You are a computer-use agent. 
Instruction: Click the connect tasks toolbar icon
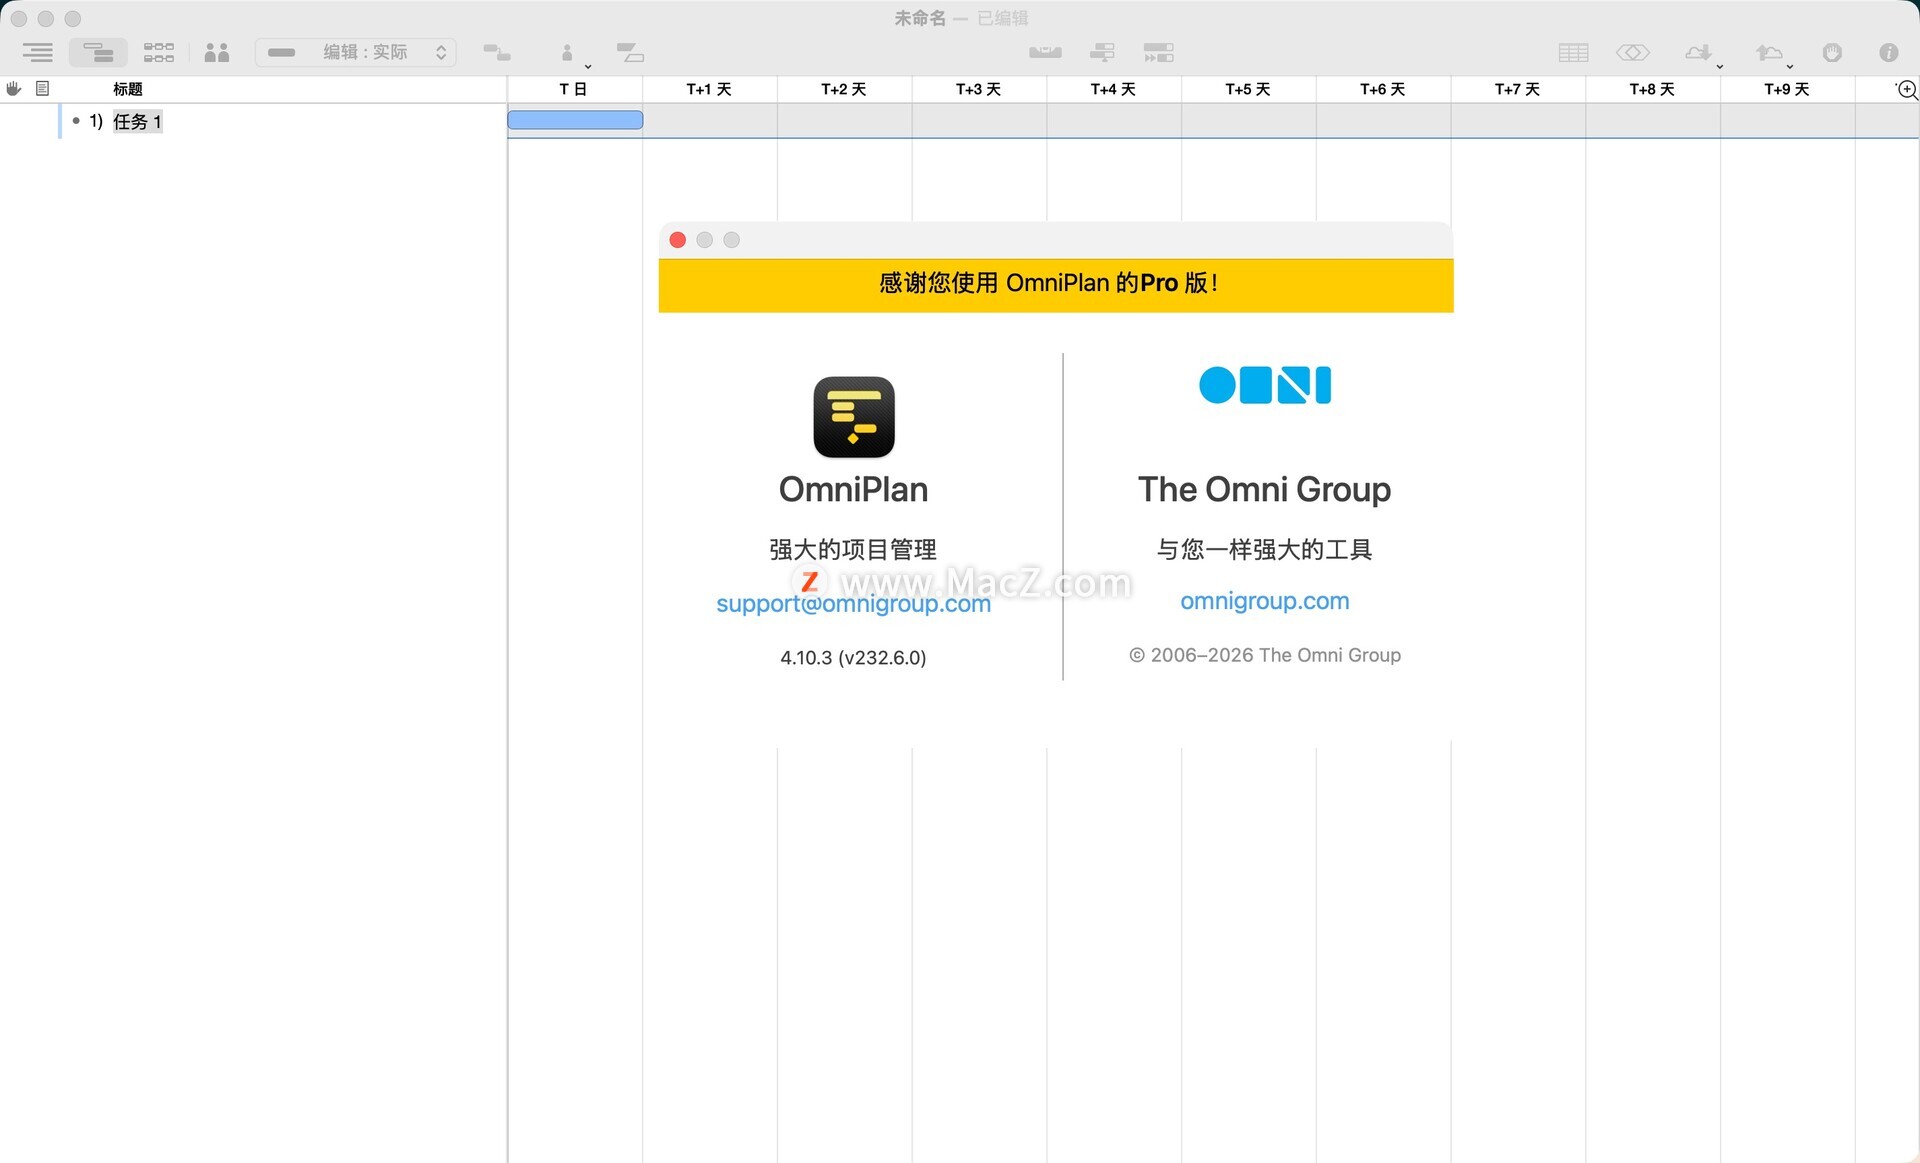pyautogui.click(x=497, y=52)
